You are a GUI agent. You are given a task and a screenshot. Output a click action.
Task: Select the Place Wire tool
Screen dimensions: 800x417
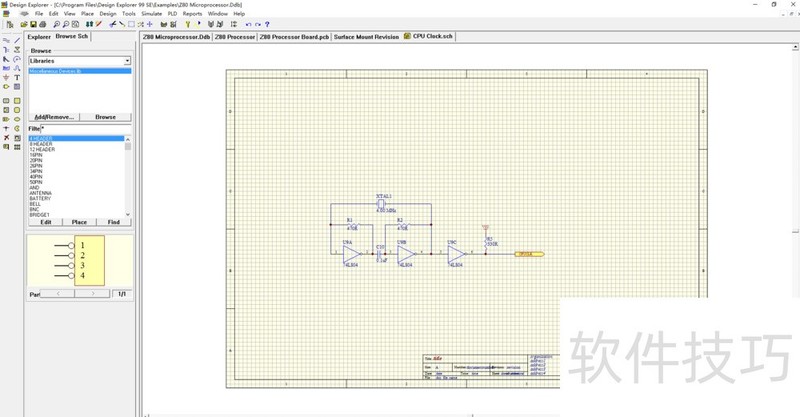click(6, 40)
